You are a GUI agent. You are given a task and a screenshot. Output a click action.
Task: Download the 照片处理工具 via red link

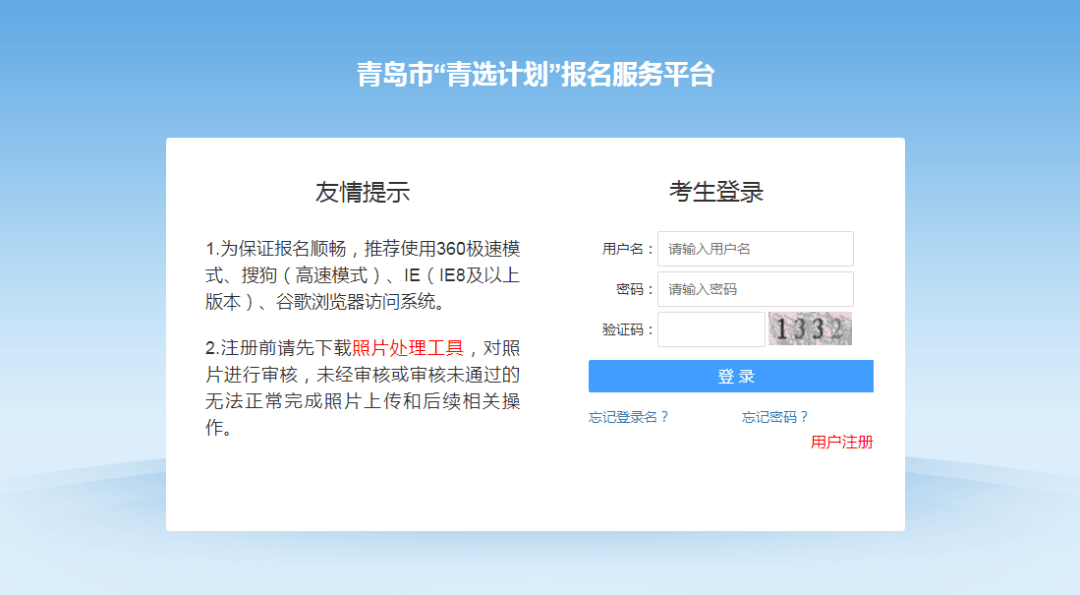pyautogui.click(x=408, y=348)
